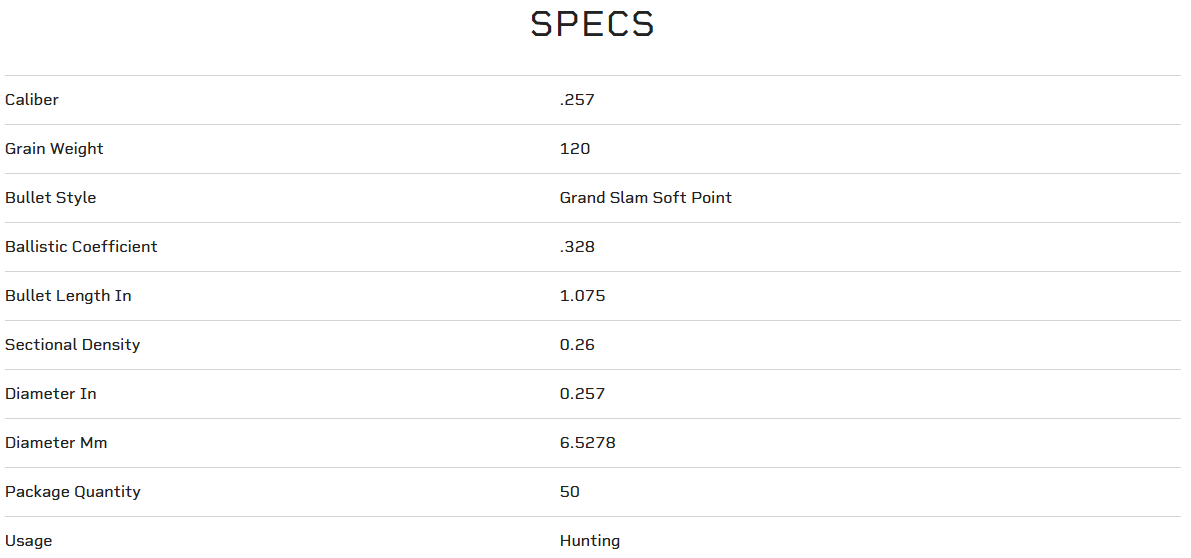
Task: Select the 120 grain weight value
Action: (x=575, y=149)
